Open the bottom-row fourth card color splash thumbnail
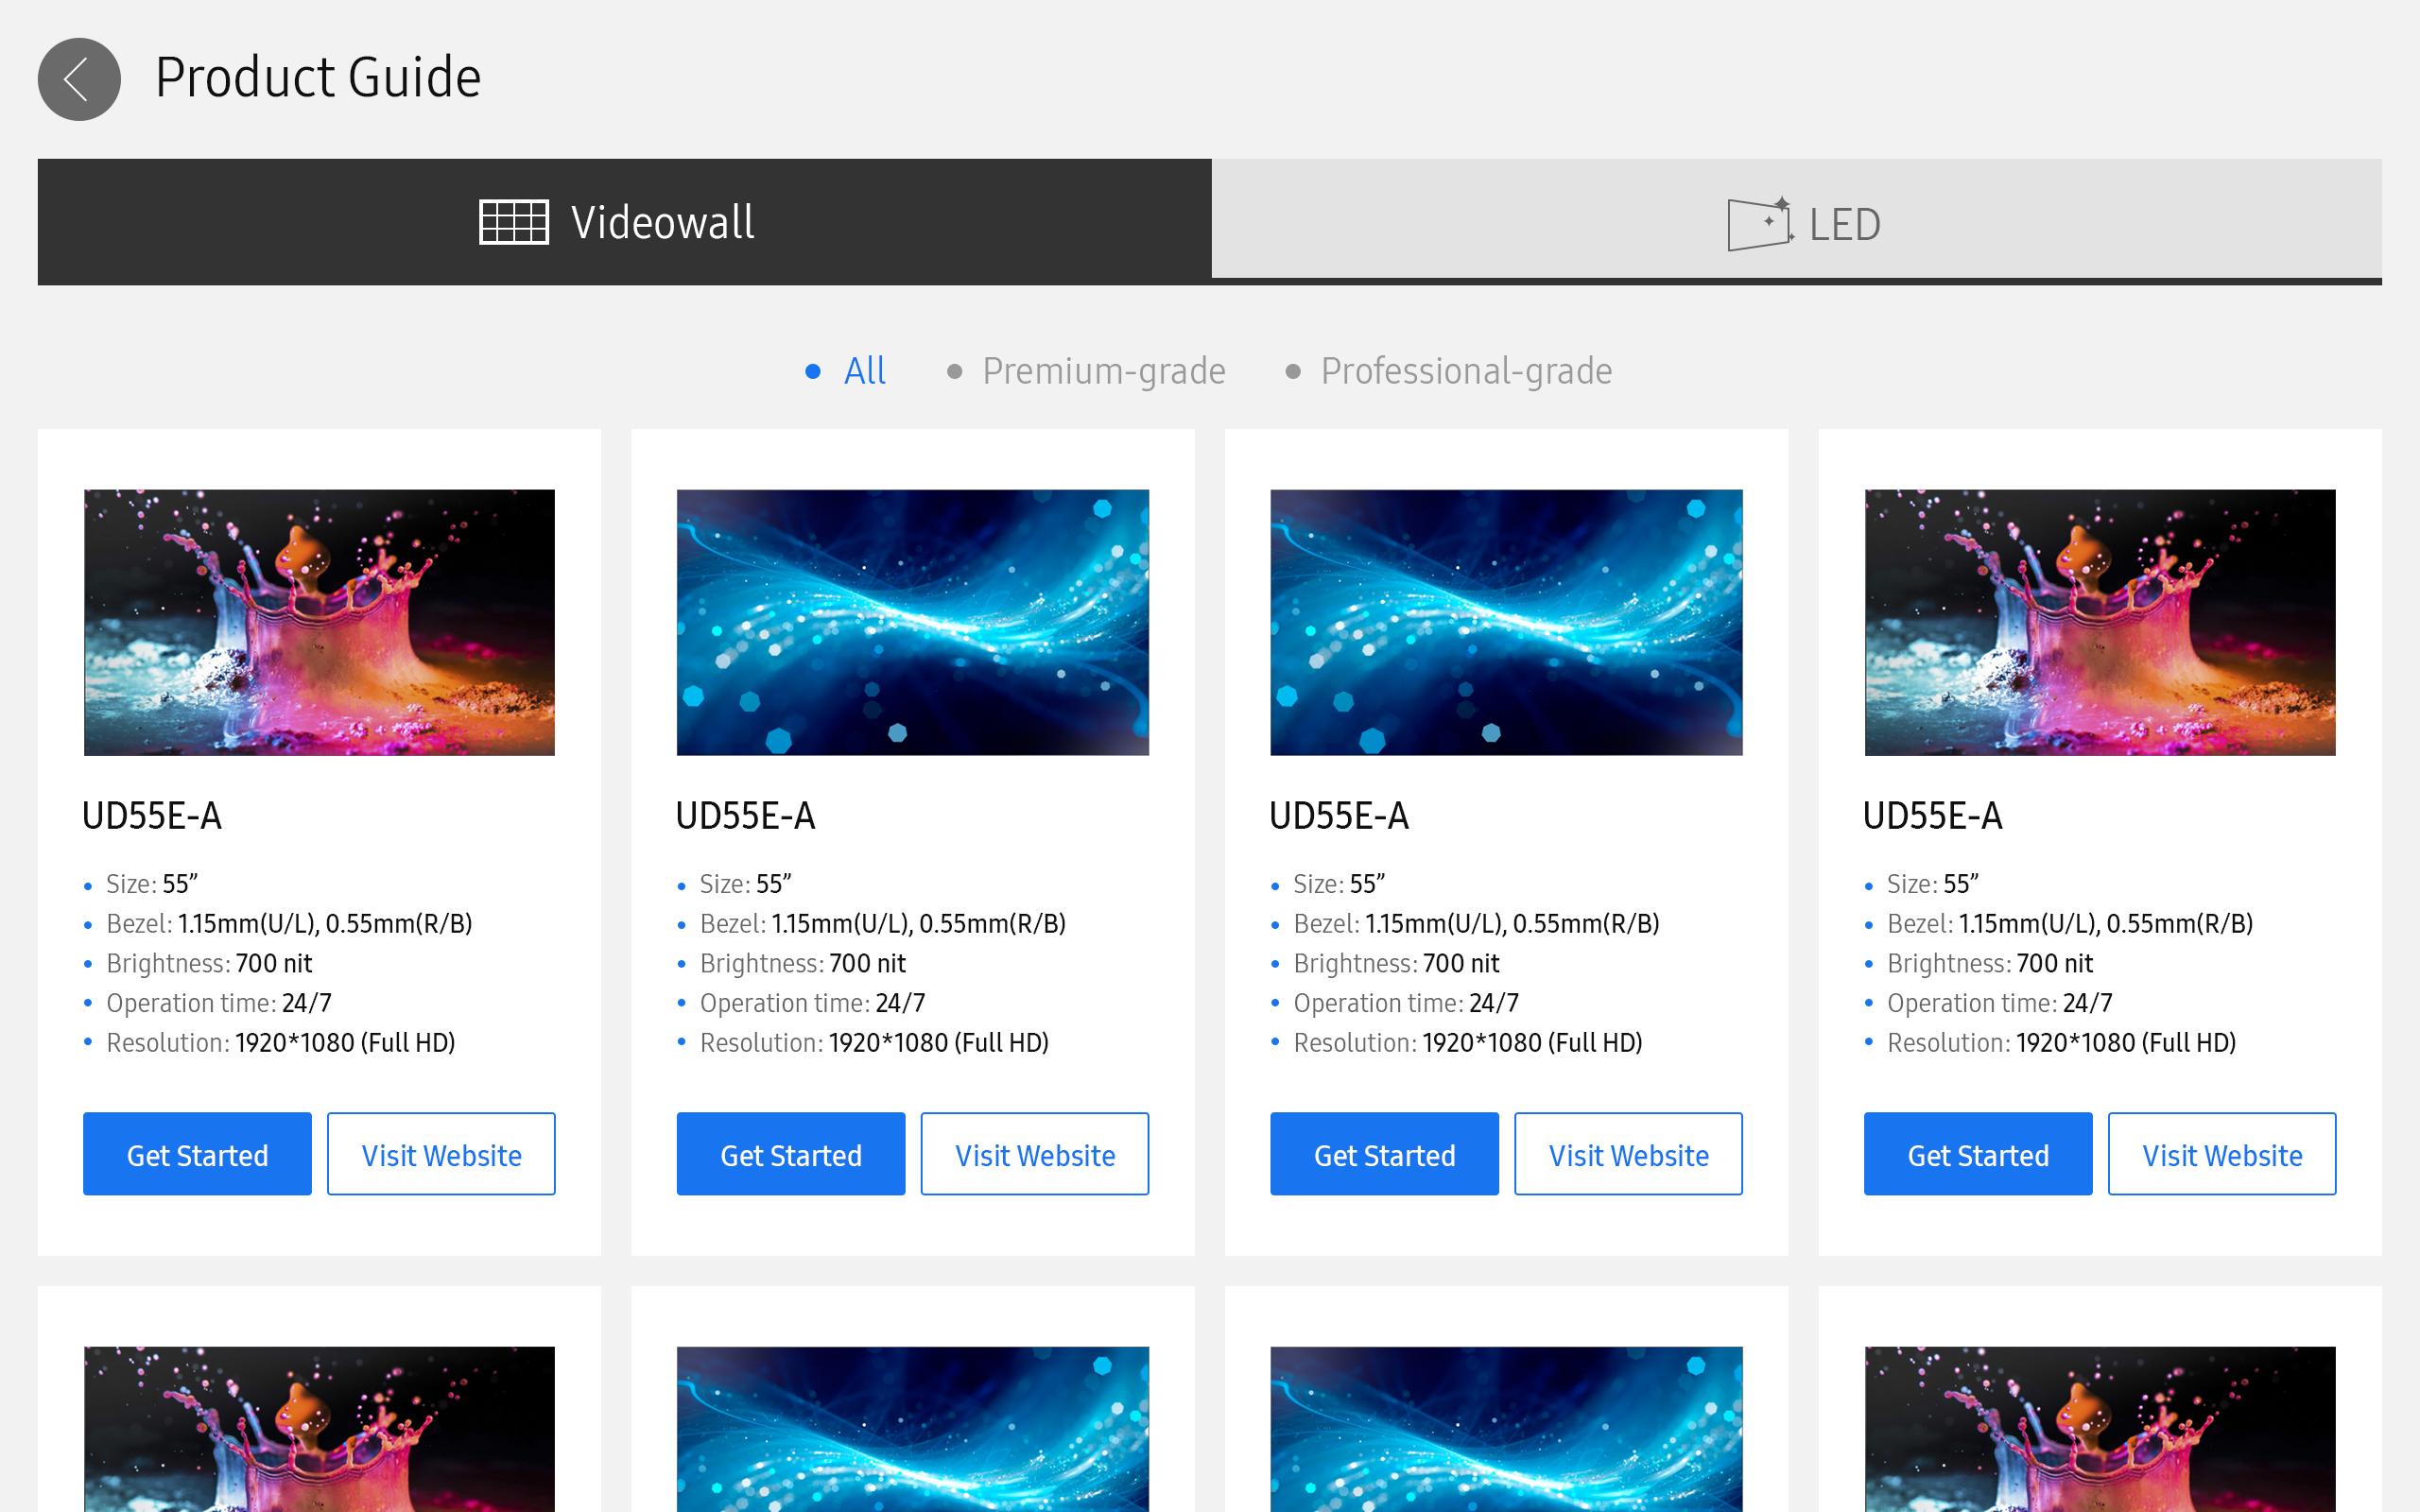Viewport: 2420px width, 1512px height. 2100,1429
